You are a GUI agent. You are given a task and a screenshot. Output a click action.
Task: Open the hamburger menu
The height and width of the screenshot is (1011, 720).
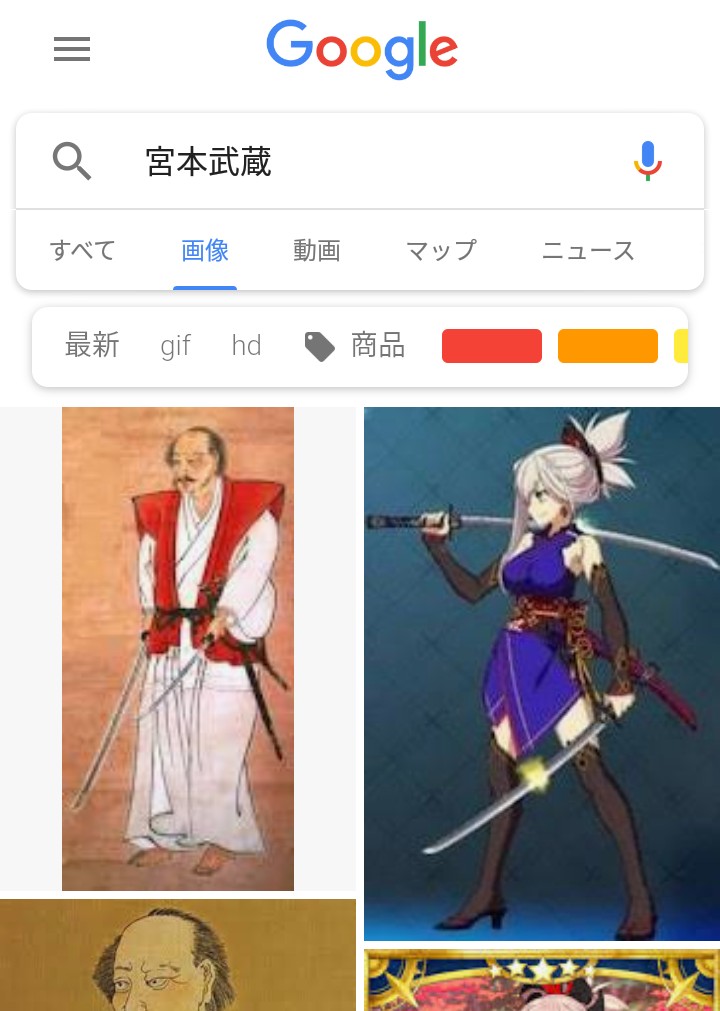(x=72, y=49)
